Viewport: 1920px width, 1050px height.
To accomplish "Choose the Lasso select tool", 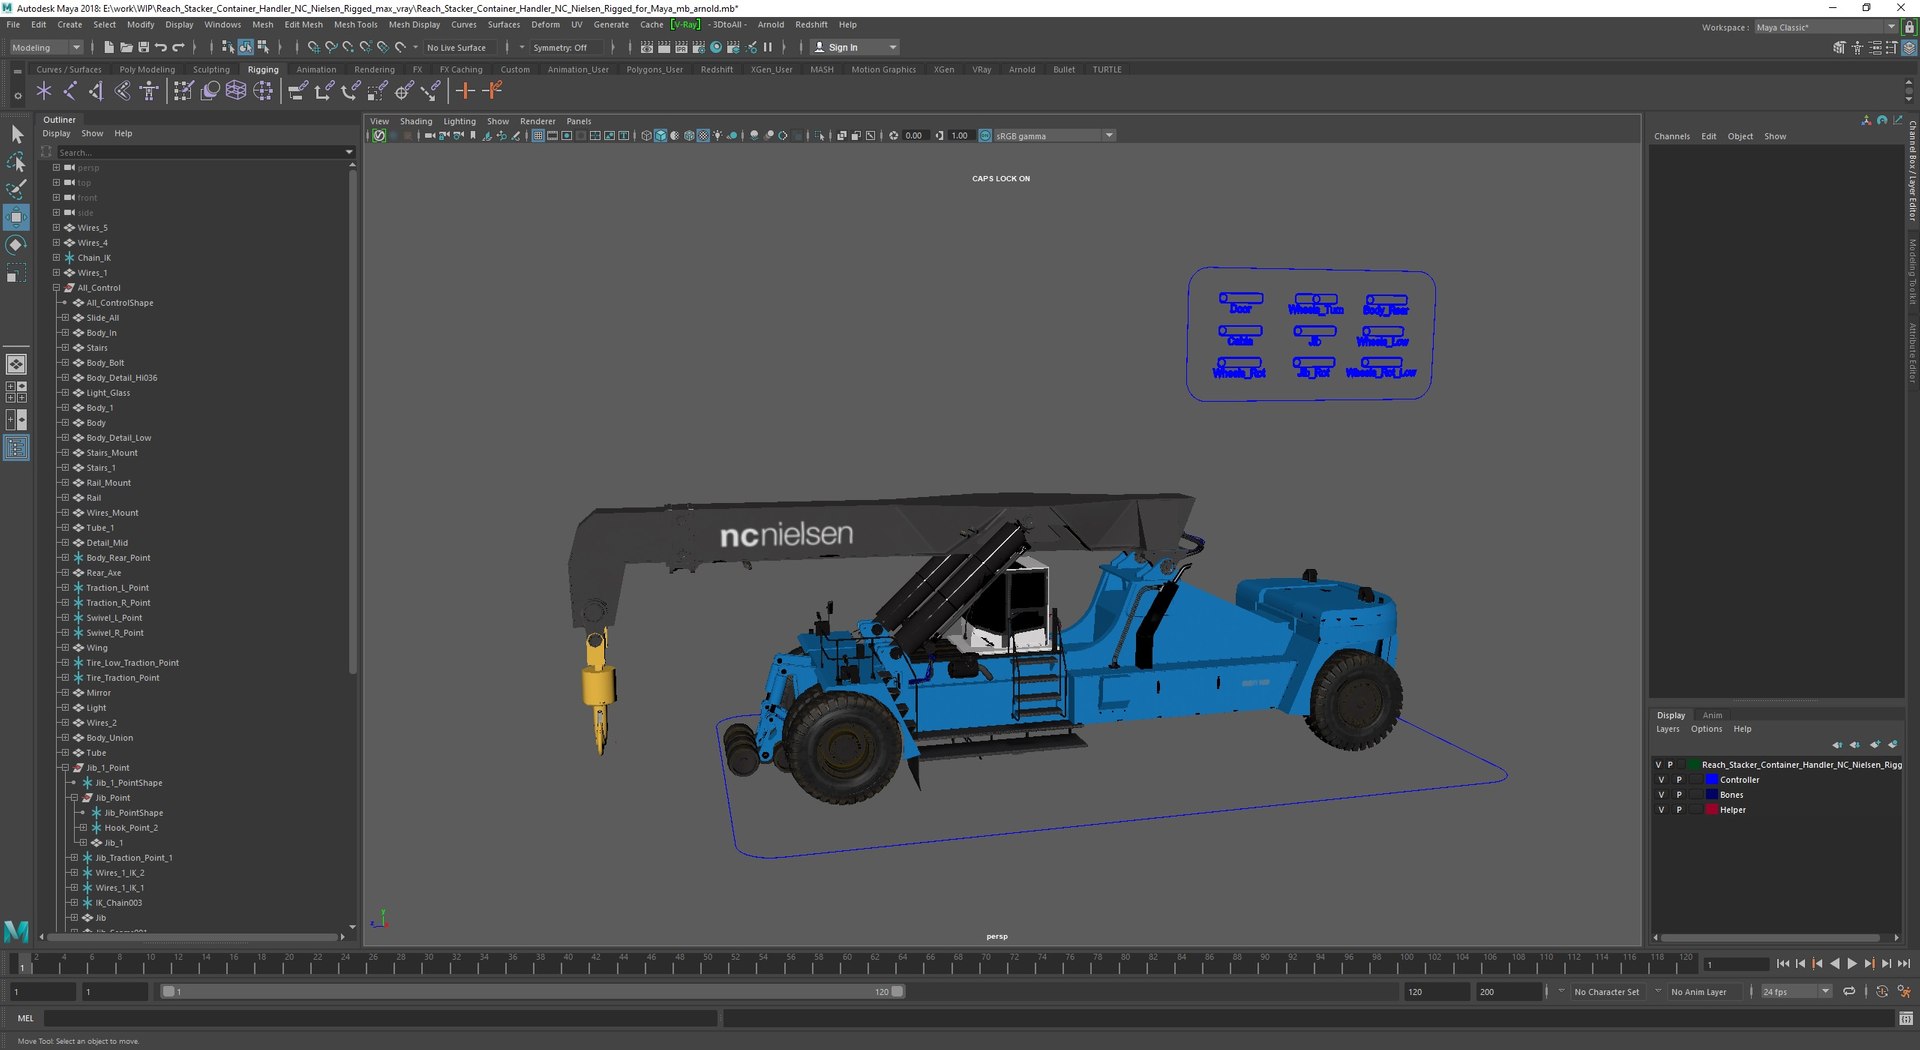I will click(x=16, y=162).
